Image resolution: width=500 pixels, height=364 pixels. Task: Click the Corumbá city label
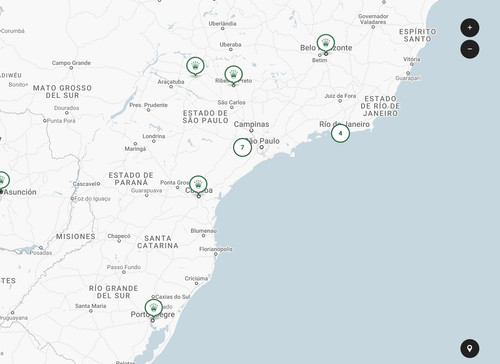coord(13,31)
